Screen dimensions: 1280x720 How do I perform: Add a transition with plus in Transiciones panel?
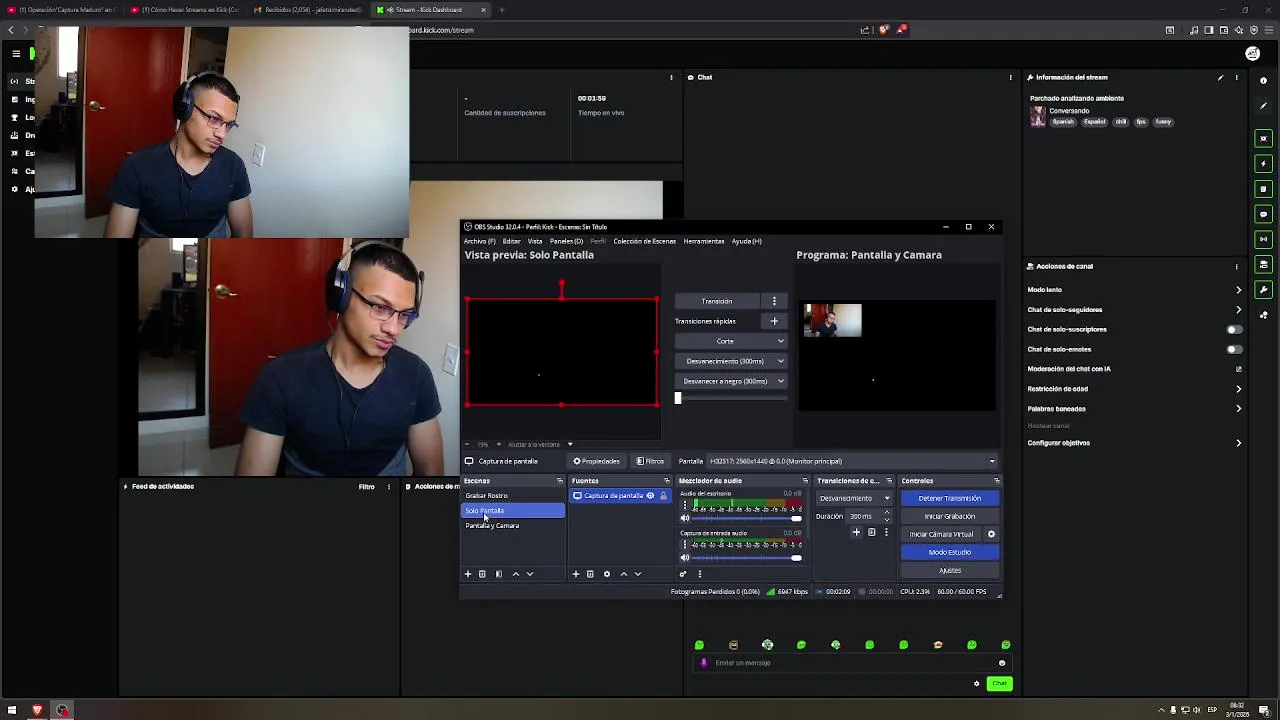click(x=856, y=533)
